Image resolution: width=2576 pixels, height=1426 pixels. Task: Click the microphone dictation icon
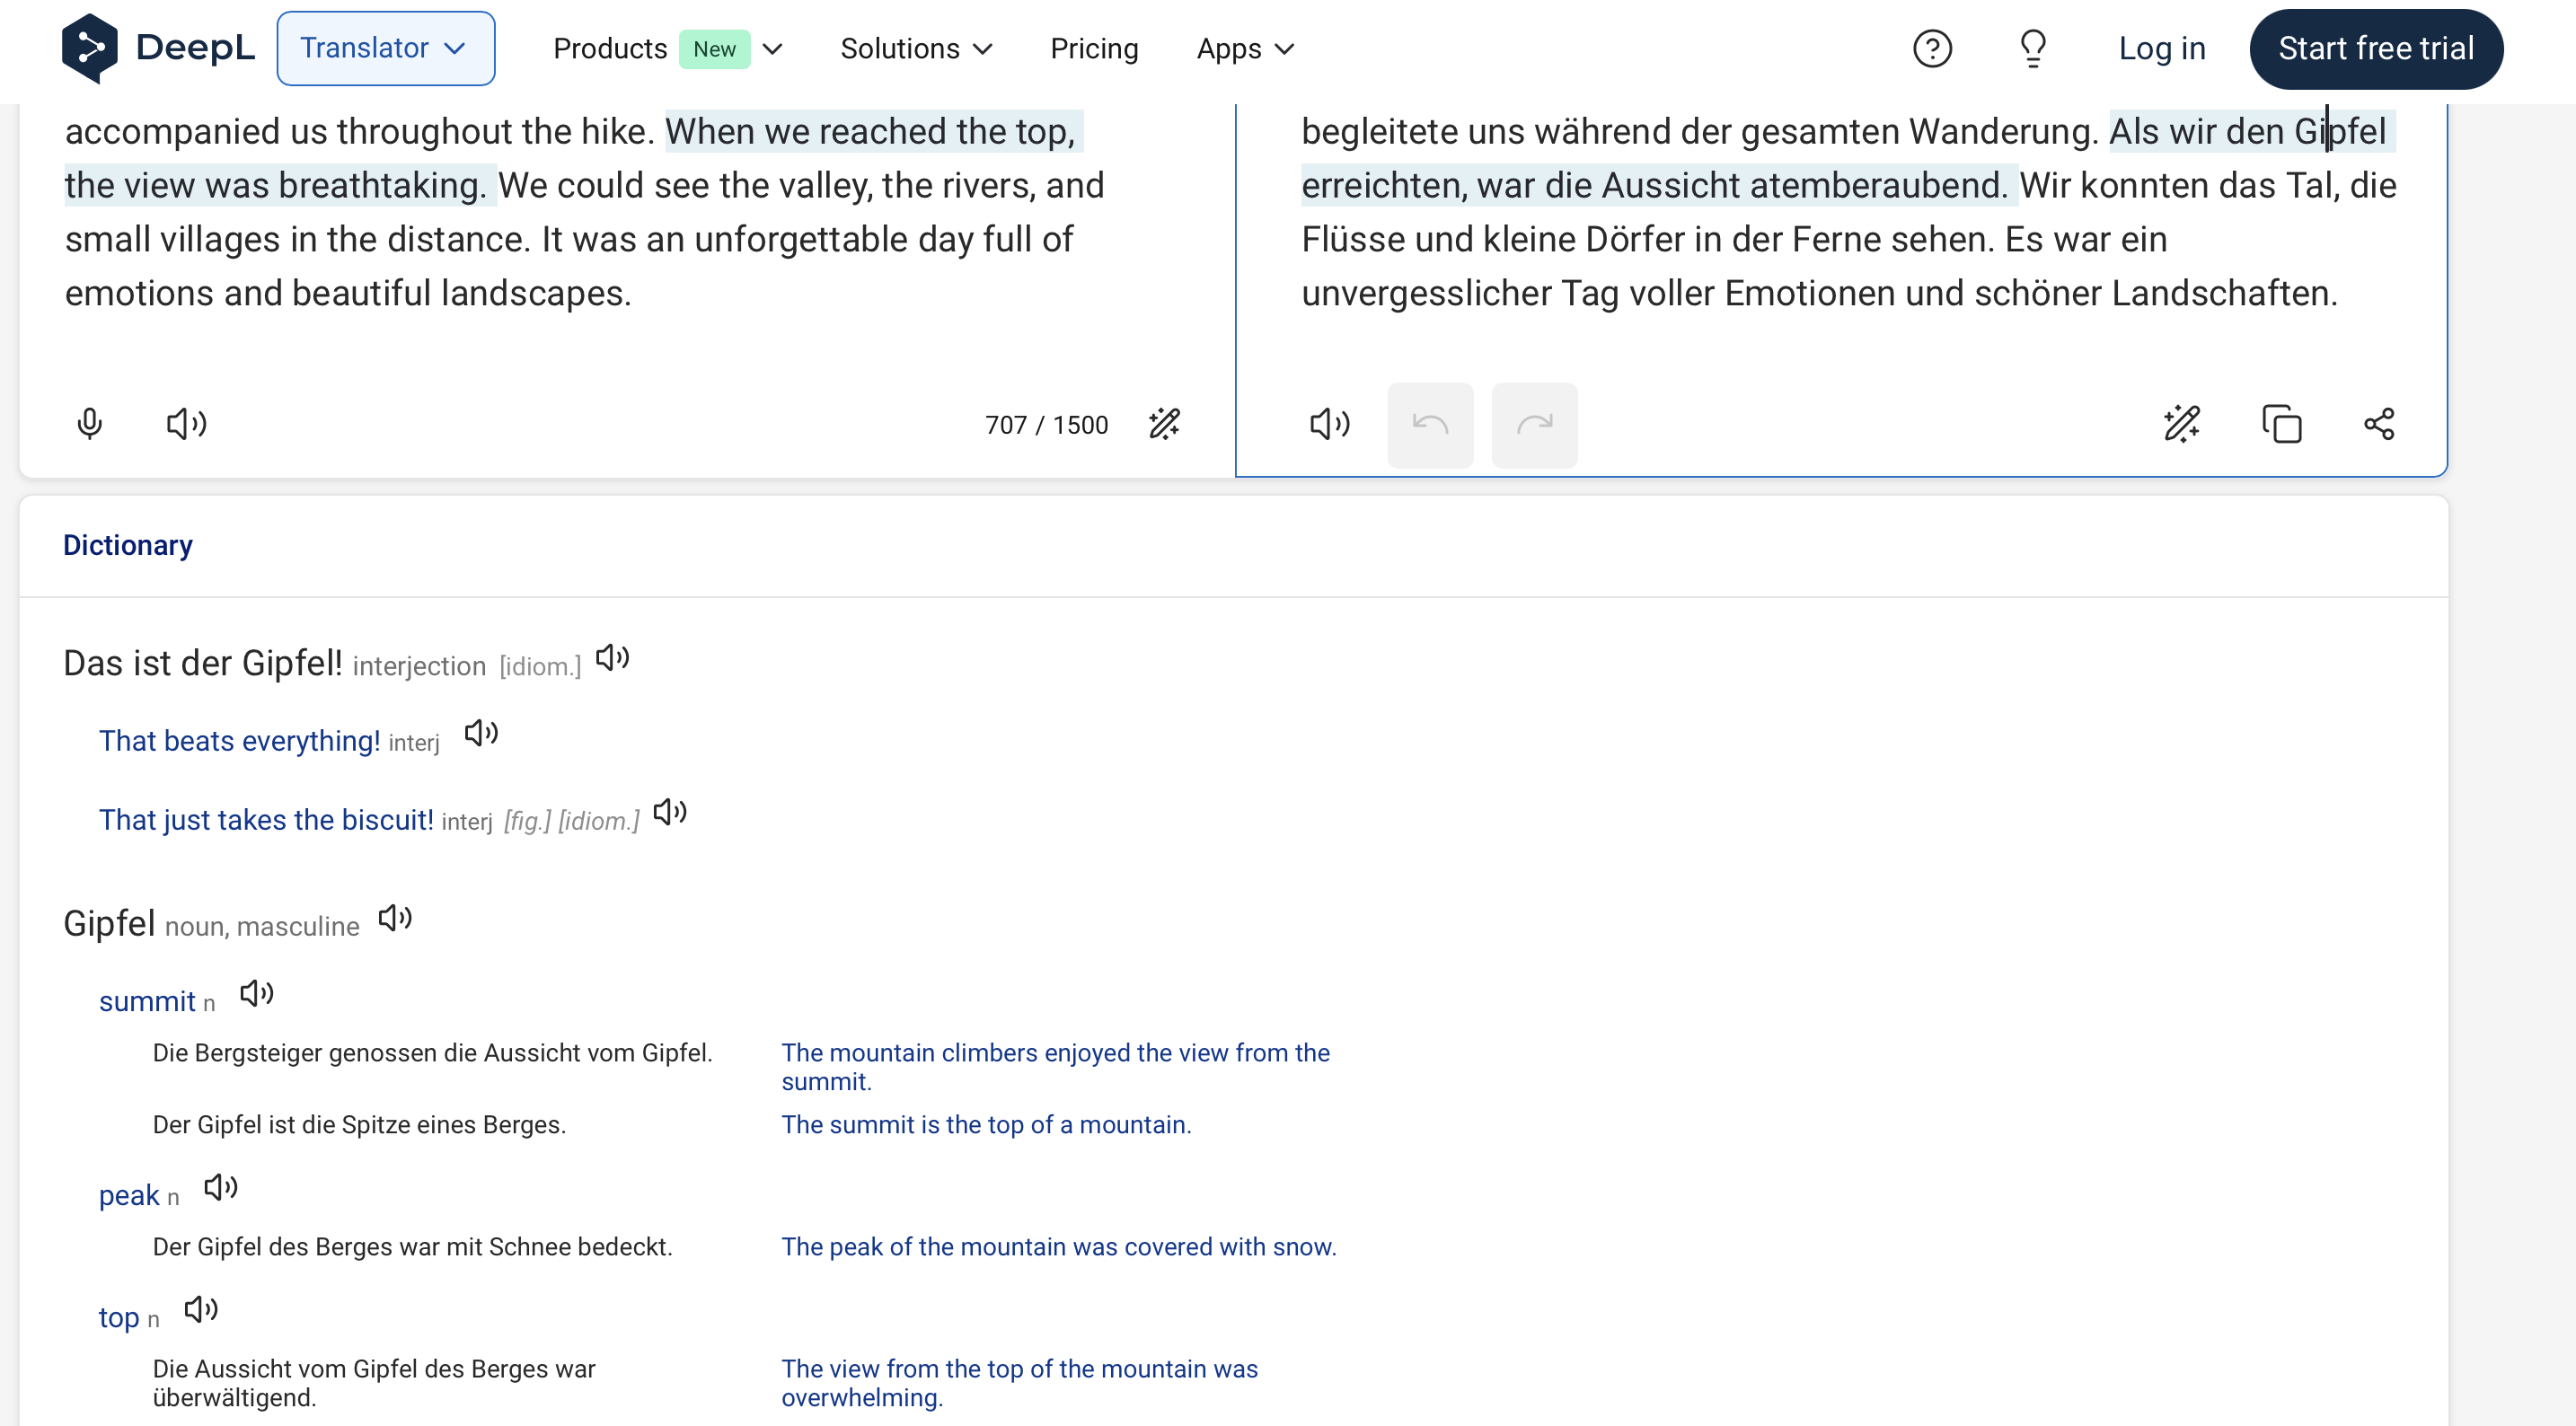click(x=90, y=424)
